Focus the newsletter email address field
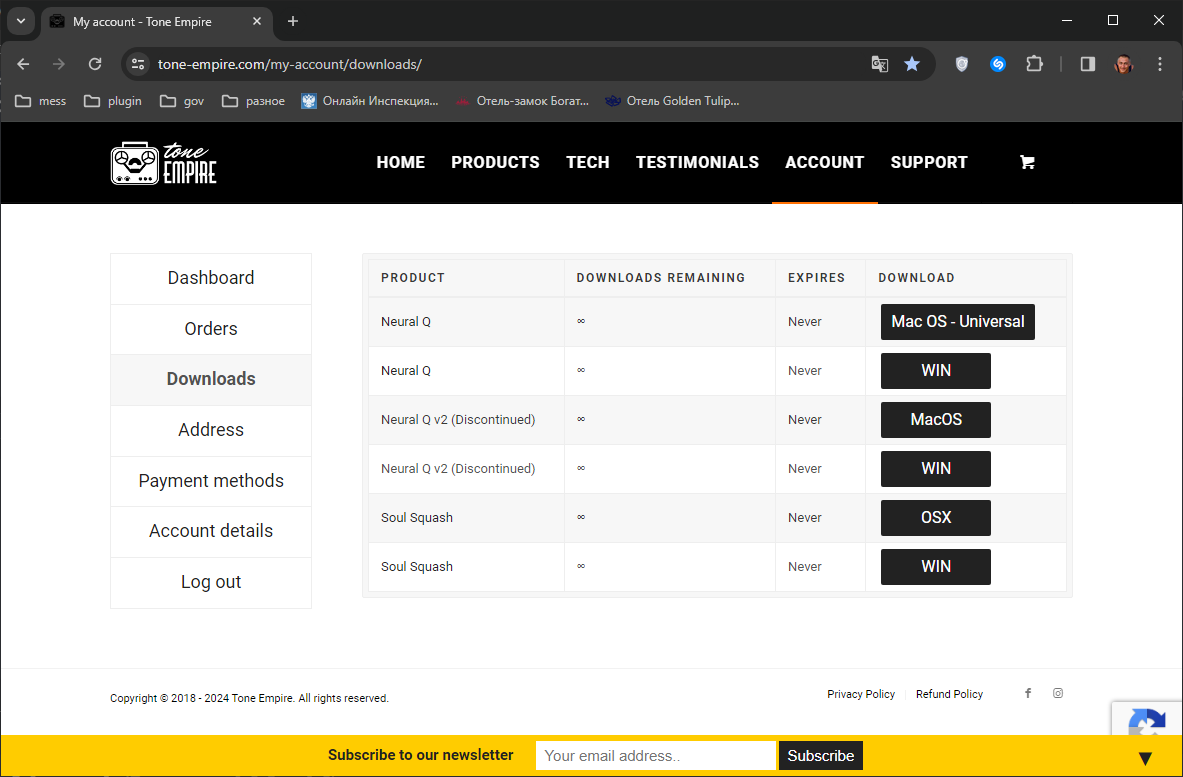1183x777 pixels. pos(656,756)
